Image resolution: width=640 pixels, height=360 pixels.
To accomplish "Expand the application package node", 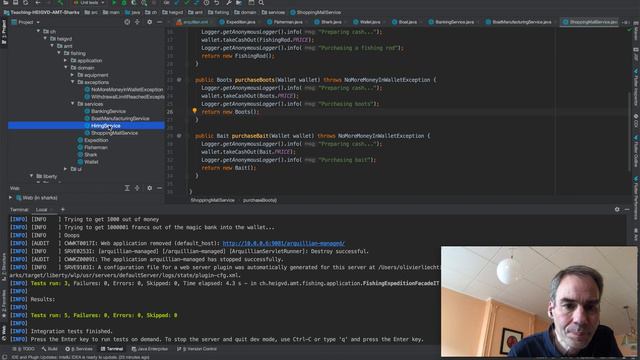I will [66, 60].
